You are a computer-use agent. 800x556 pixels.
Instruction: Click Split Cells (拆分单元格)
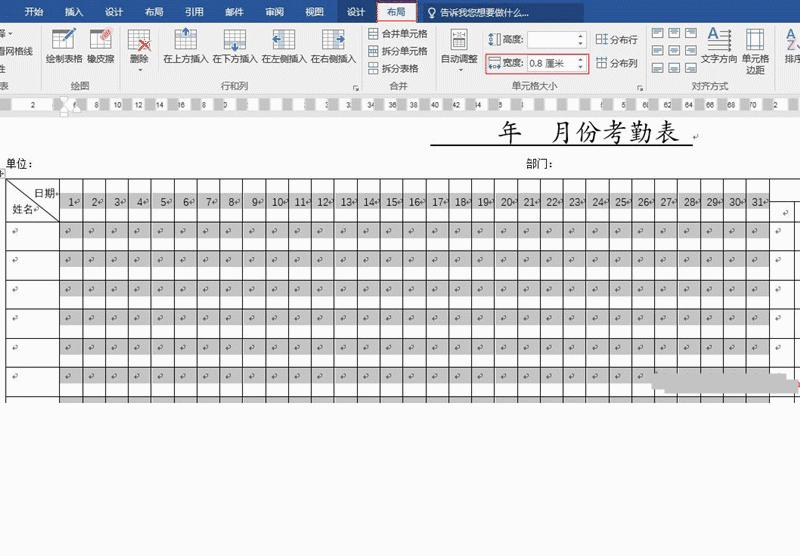(398, 51)
